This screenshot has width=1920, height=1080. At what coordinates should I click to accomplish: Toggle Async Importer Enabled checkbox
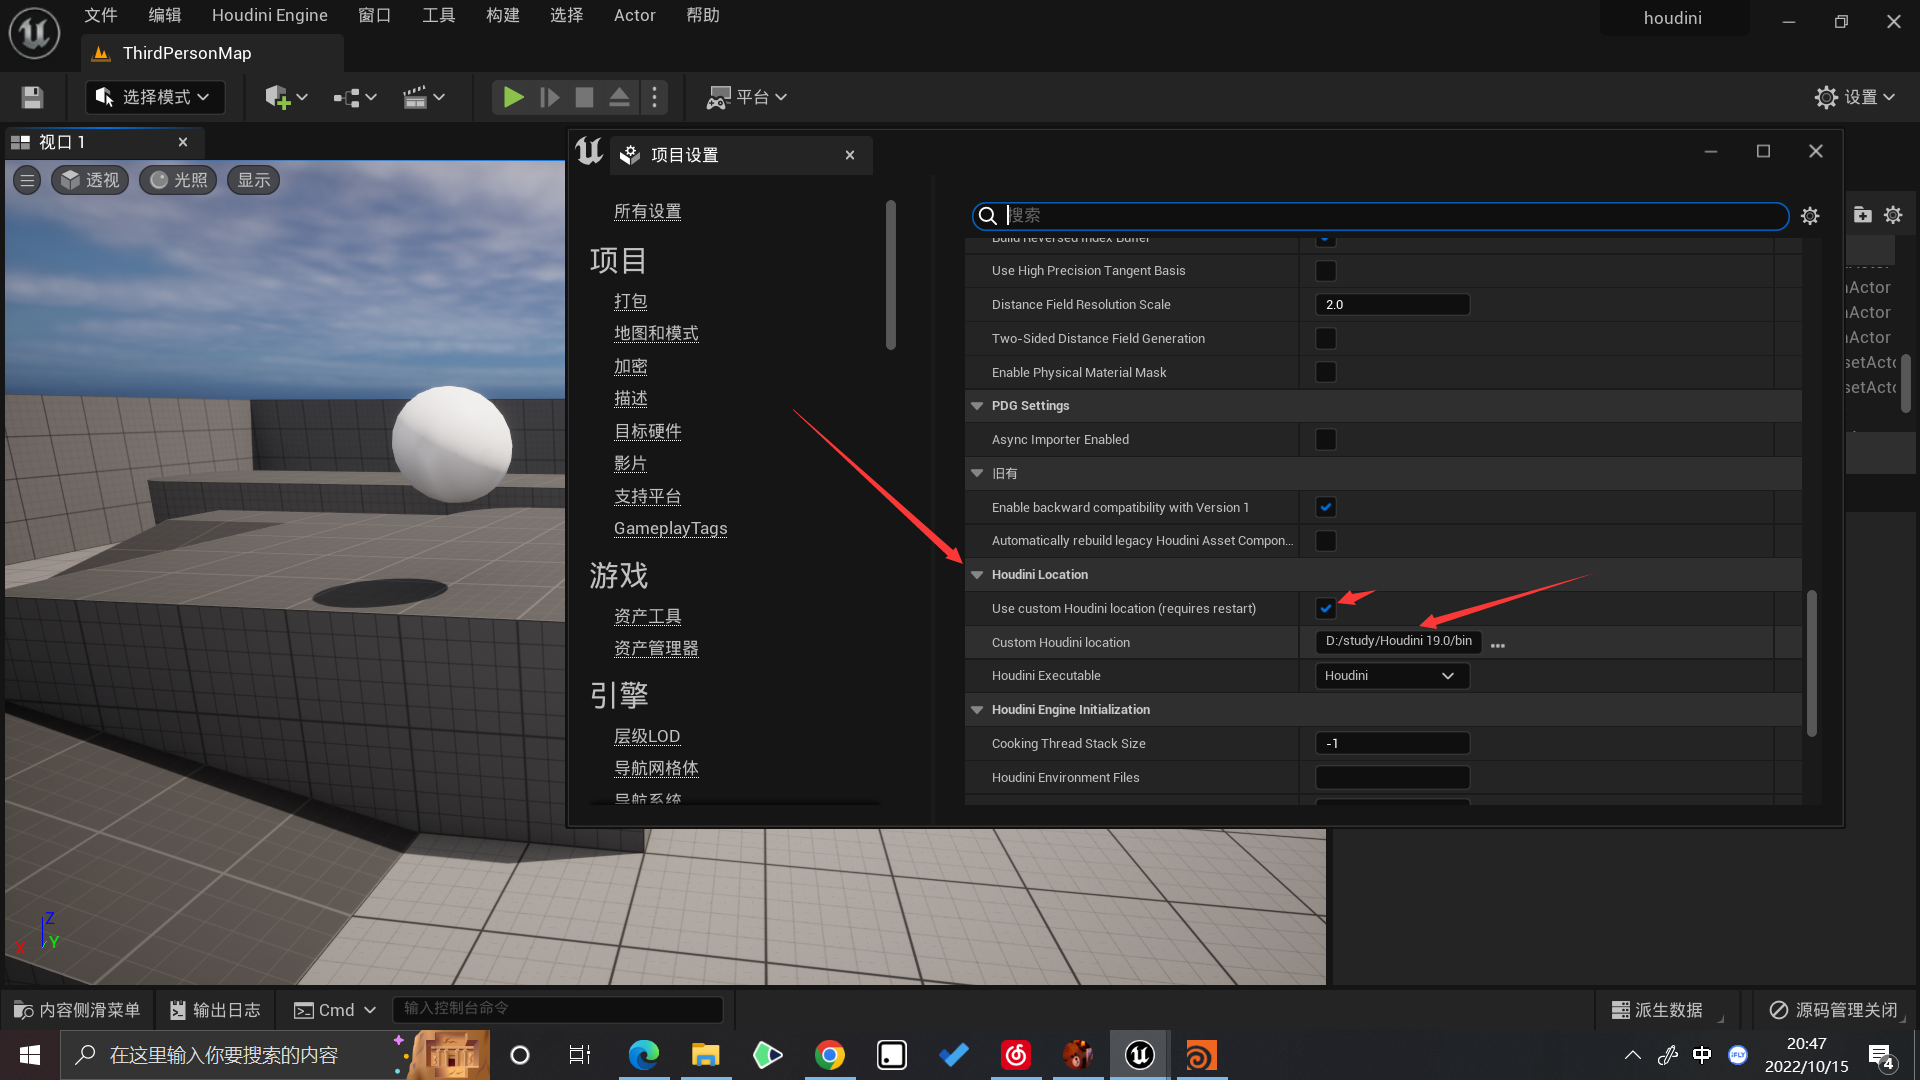1326,440
